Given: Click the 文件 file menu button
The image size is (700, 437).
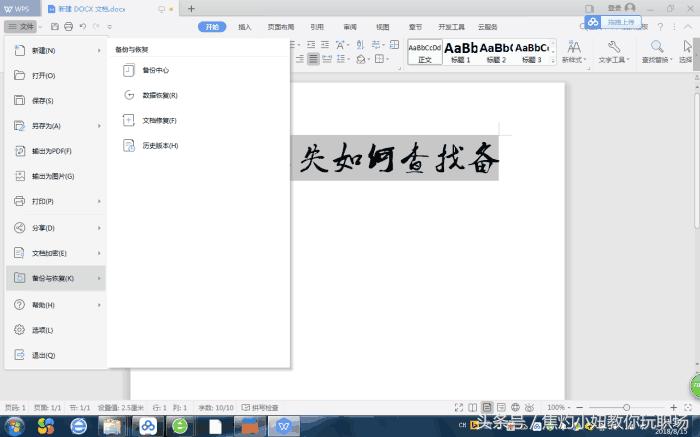Looking at the screenshot, I should coord(21,27).
